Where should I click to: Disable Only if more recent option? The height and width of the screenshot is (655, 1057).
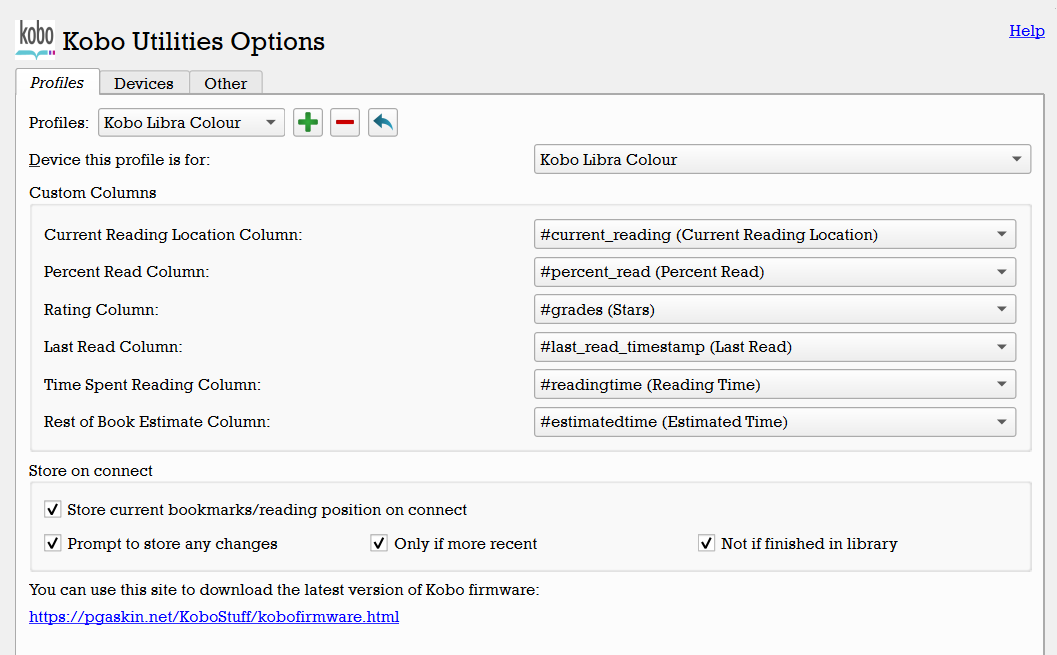(x=380, y=544)
